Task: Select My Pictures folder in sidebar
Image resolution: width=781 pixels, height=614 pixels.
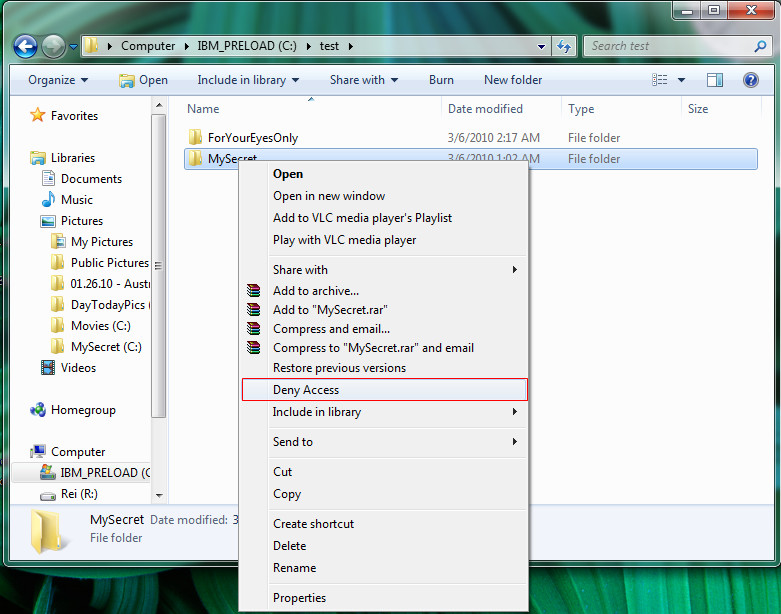Action: [x=92, y=242]
